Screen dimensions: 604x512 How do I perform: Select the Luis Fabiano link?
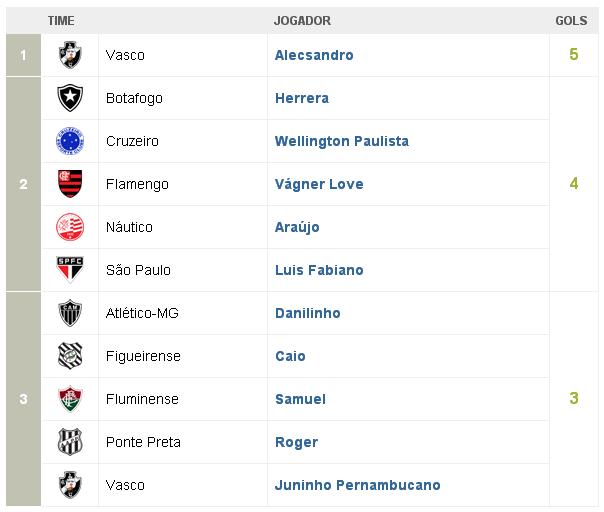(318, 270)
